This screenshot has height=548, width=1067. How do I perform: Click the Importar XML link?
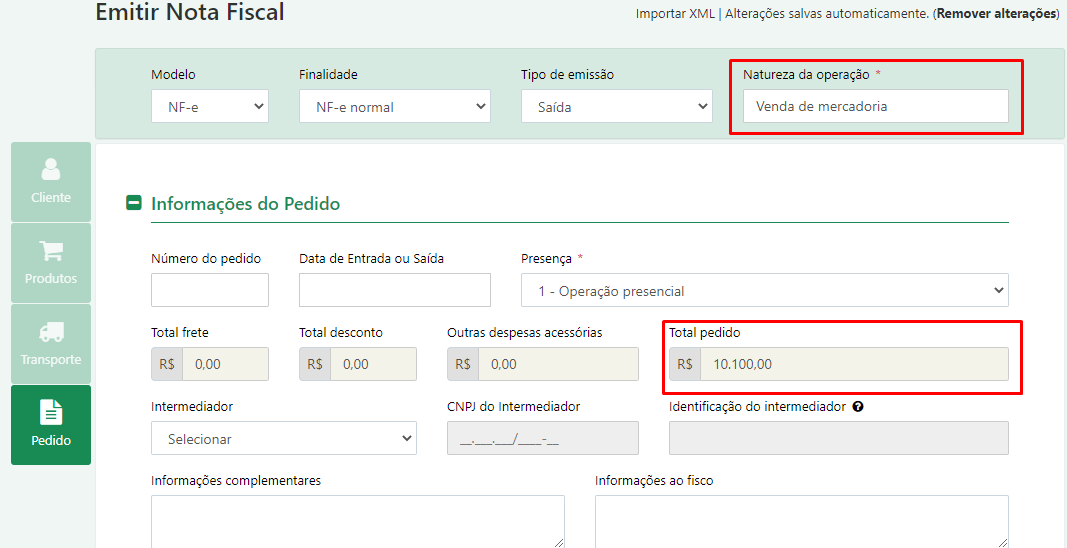[674, 14]
